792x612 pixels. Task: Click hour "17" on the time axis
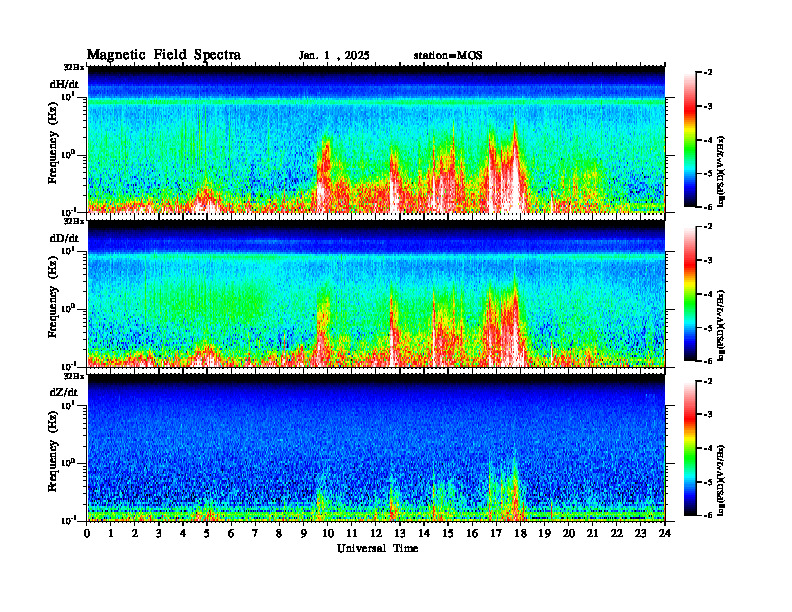(x=496, y=534)
